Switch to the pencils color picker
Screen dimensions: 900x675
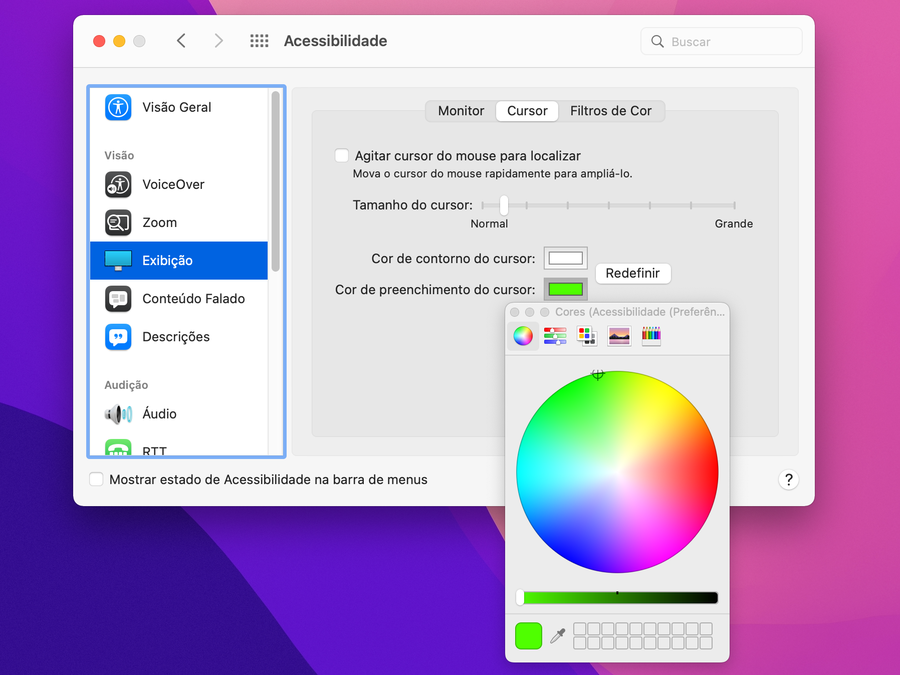click(x=651, y=336)
